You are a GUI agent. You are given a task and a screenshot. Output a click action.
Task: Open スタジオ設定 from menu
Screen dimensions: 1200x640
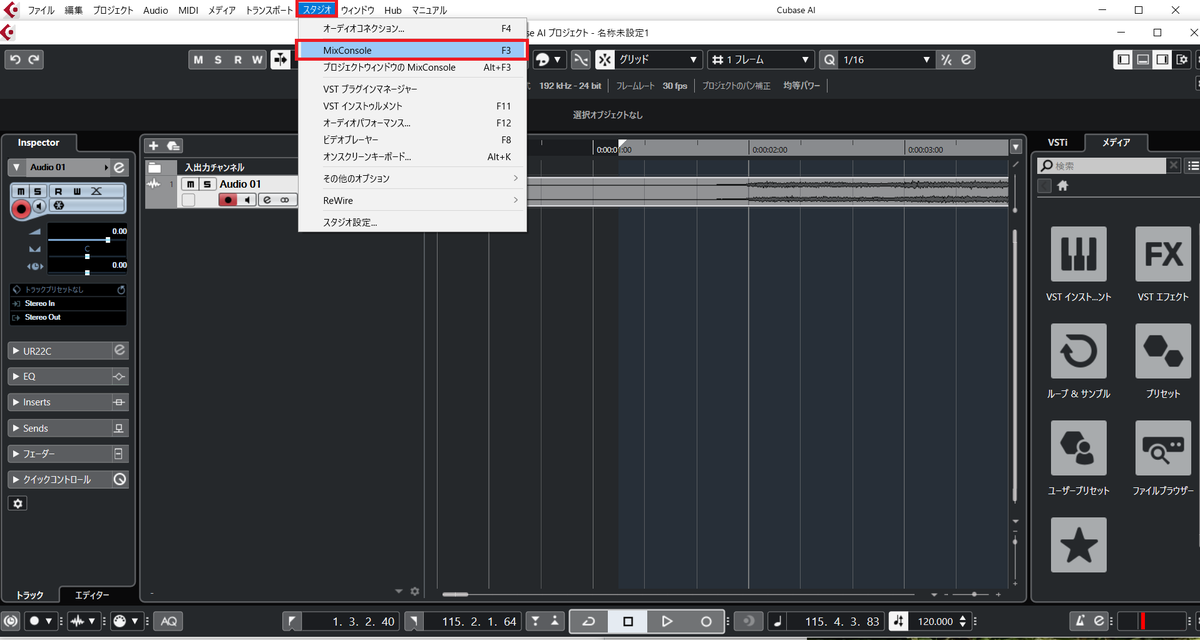[x=412, y=222]
